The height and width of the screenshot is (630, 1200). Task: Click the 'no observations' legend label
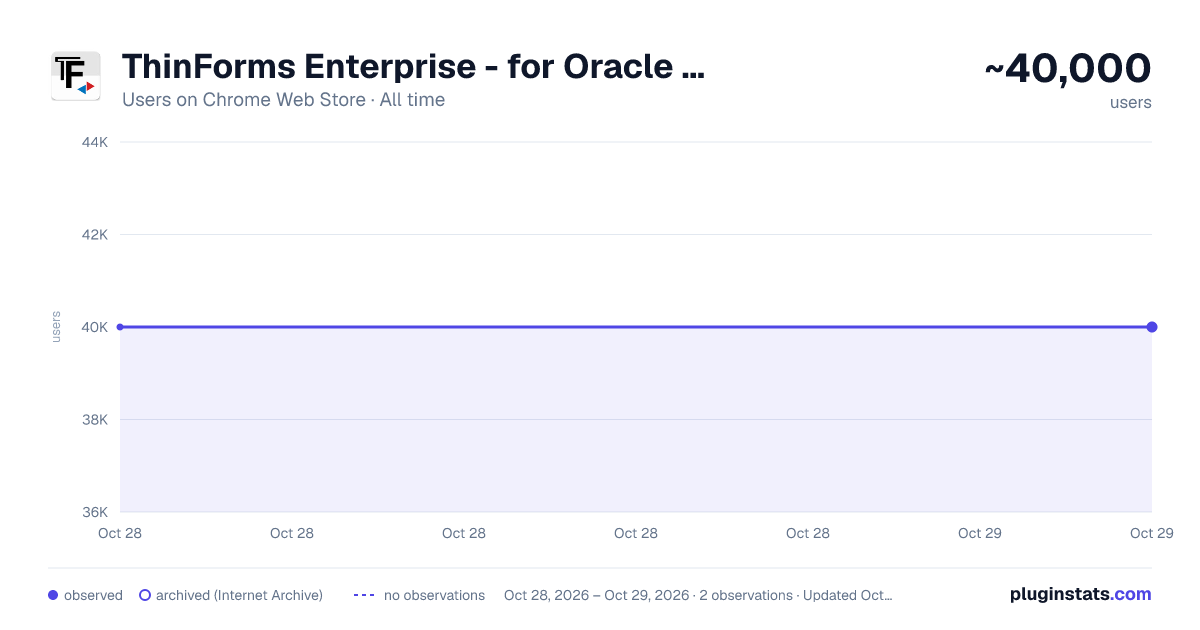(434, 595)
